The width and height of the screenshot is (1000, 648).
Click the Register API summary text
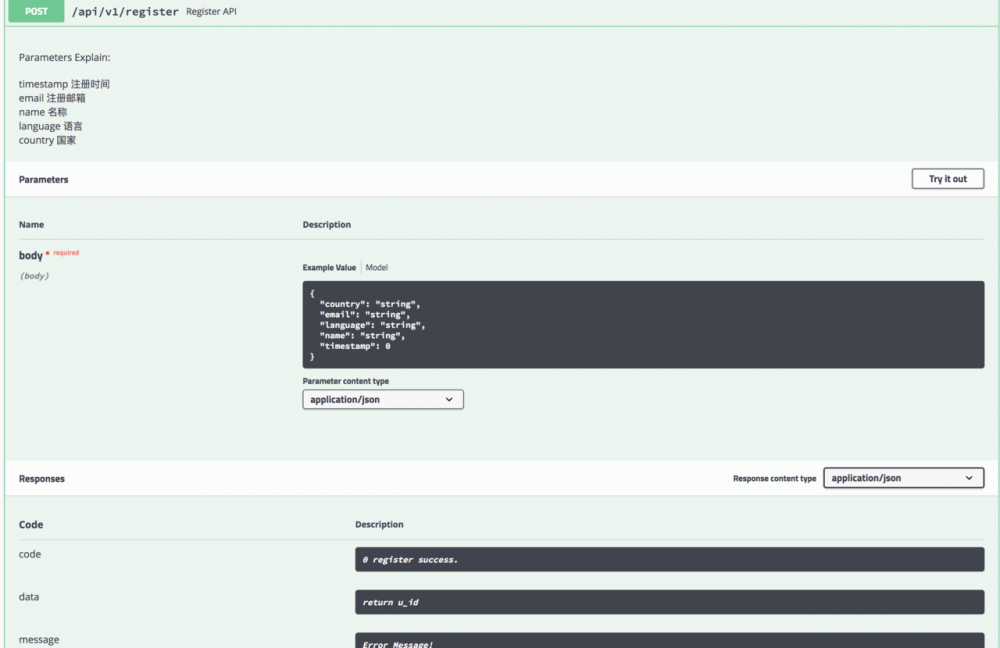coord(211,11)
